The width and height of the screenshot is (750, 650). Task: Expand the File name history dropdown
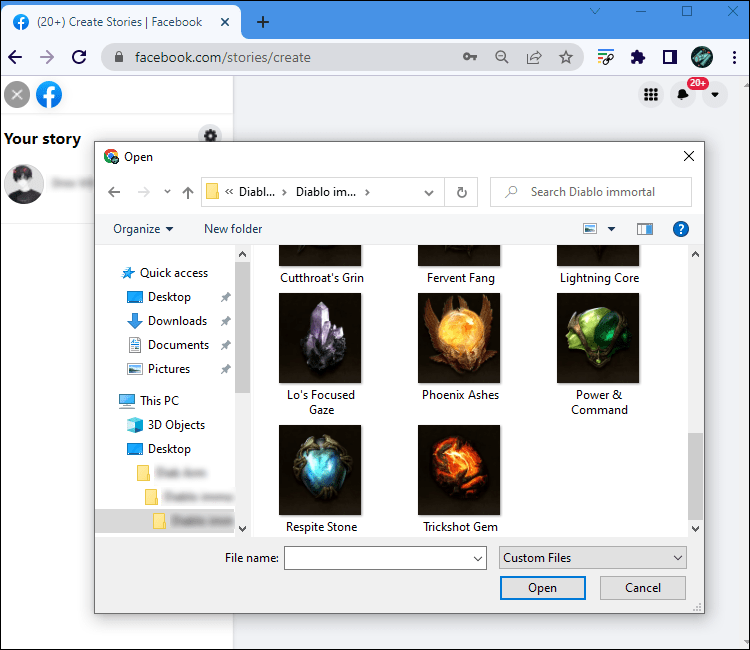[x=477, y=558]
